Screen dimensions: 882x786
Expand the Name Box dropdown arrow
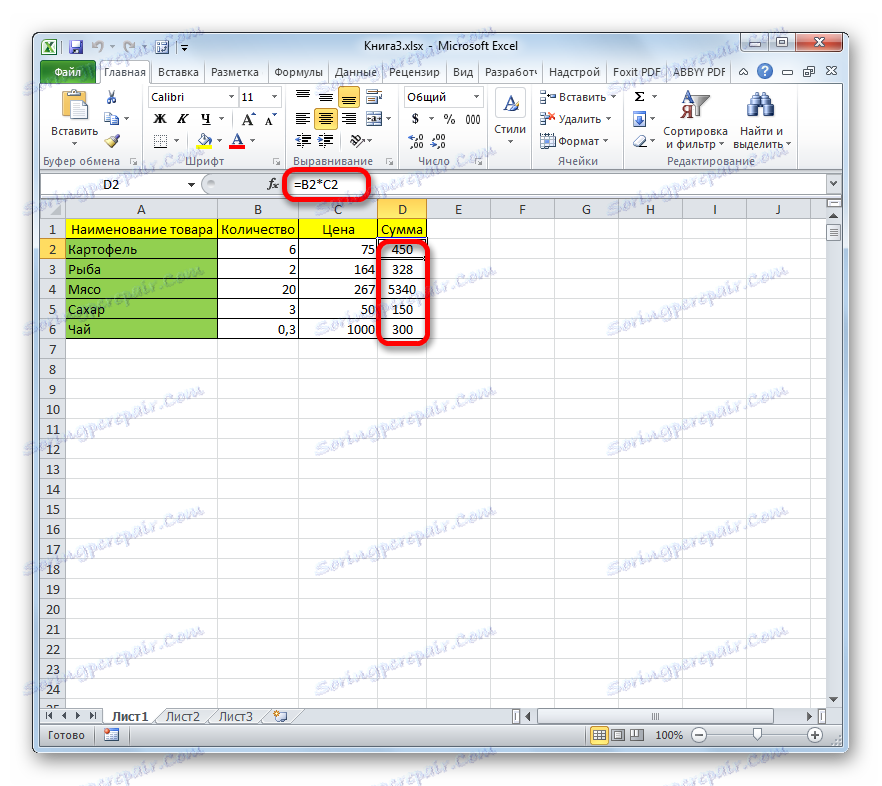tap(191, 185)
